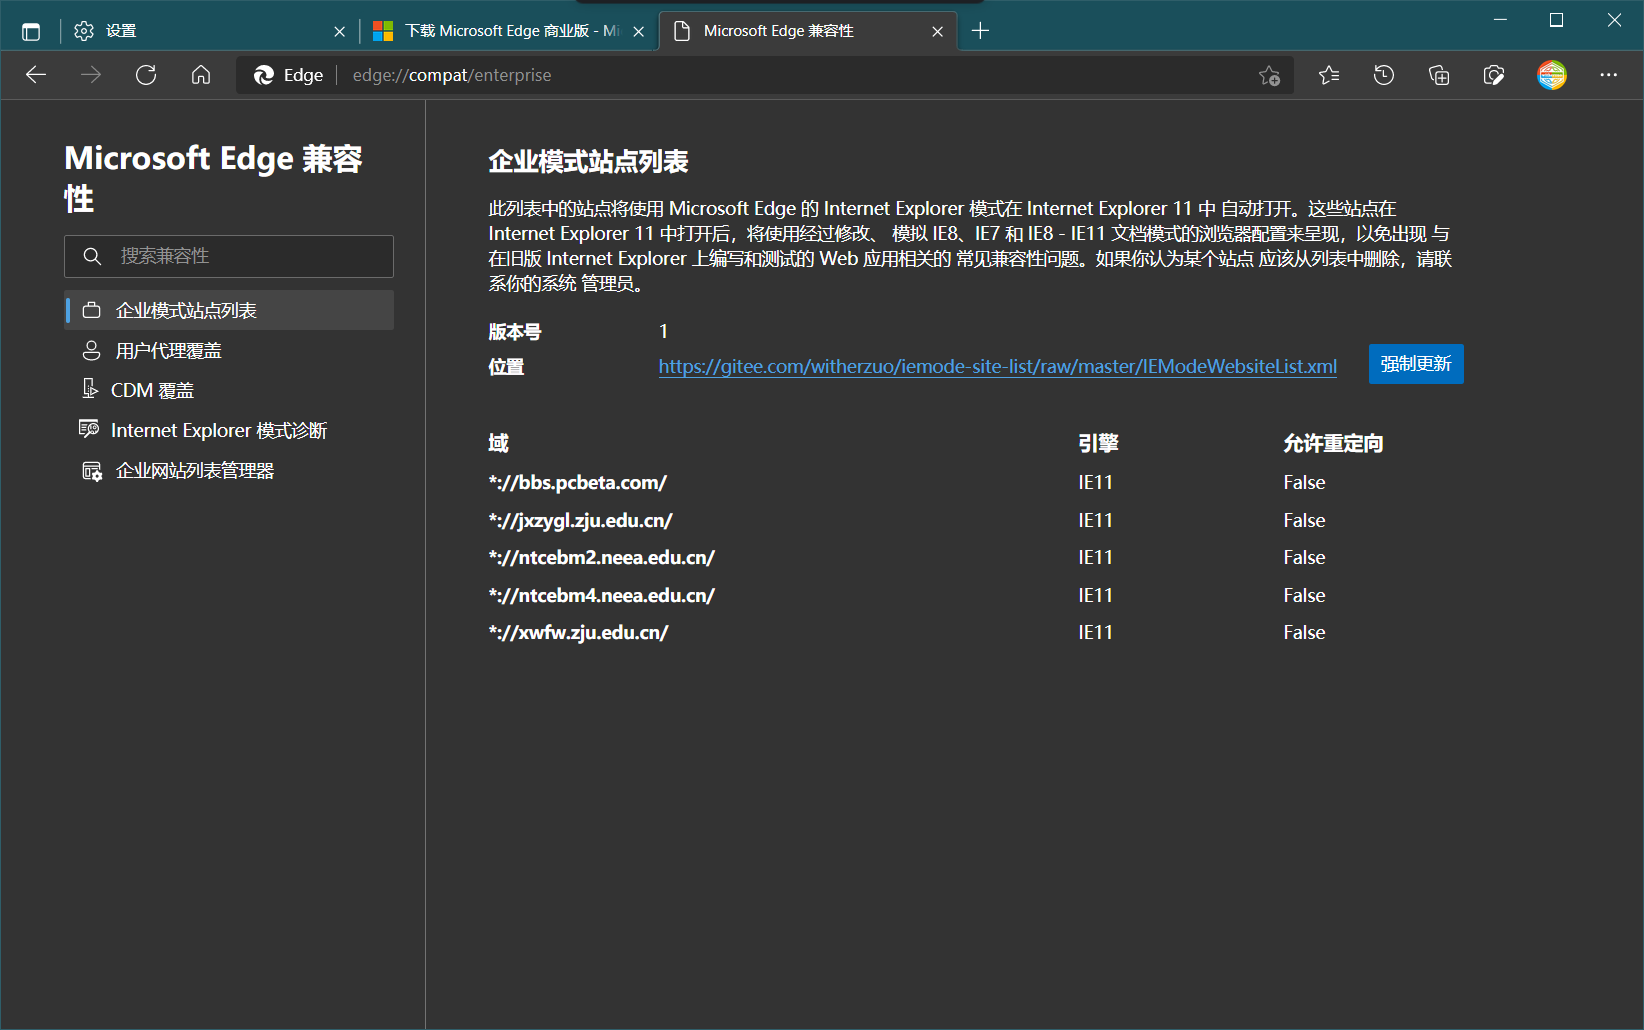Open a new tab
The width and height of the screenshot is (1644, 1030).
980,31
